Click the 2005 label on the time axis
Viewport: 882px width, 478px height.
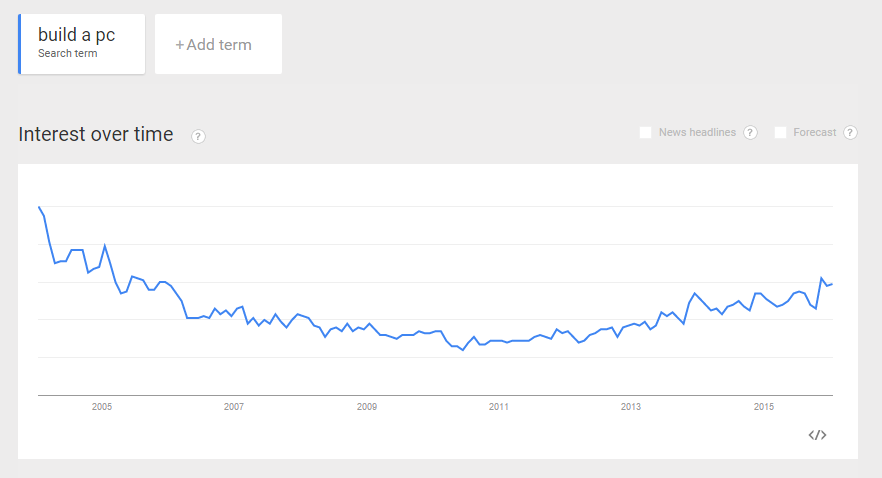click(x=102, y=407)
